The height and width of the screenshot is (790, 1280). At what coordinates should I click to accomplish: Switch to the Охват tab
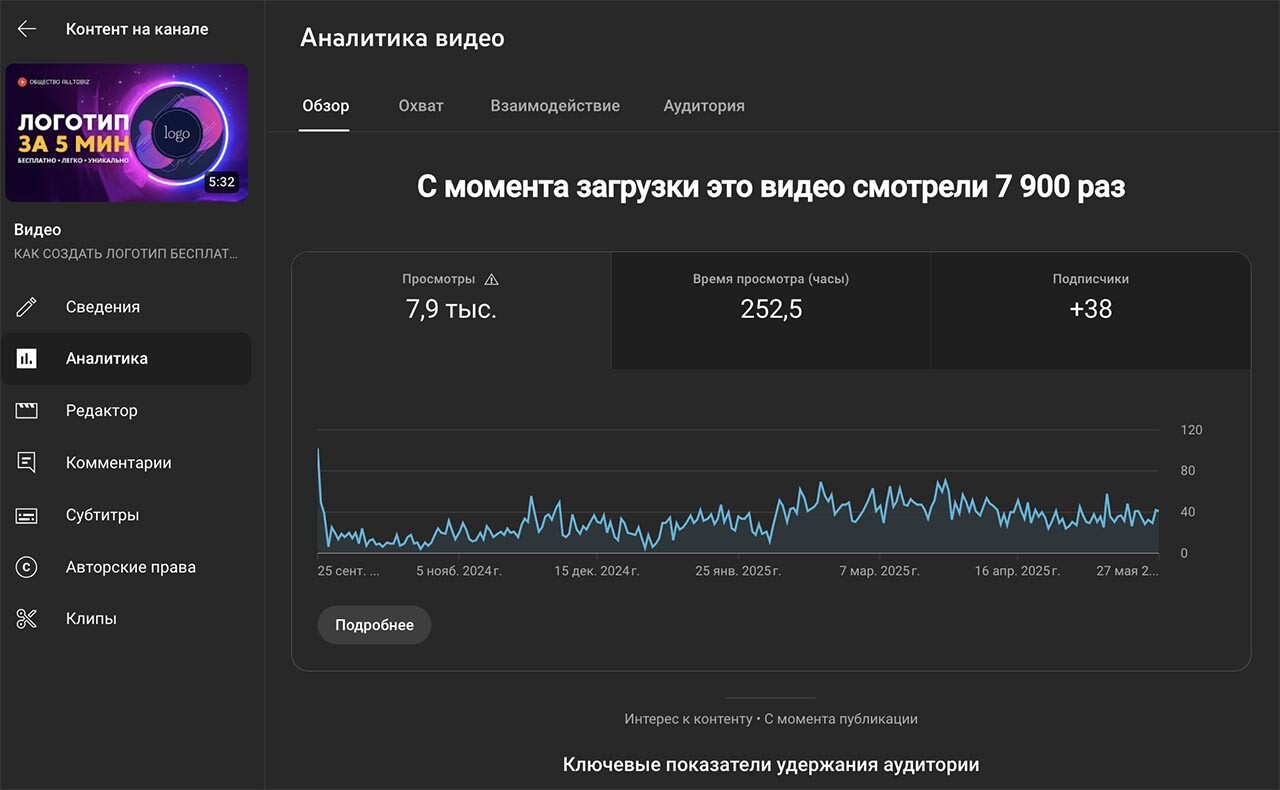(420, 106)
